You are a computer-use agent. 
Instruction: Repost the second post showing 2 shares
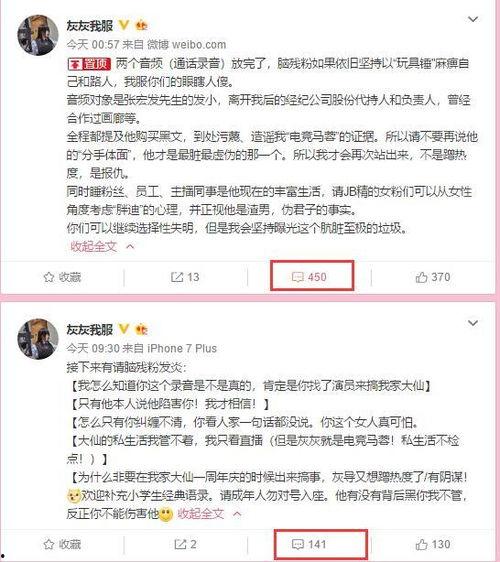tap(185, 544)
